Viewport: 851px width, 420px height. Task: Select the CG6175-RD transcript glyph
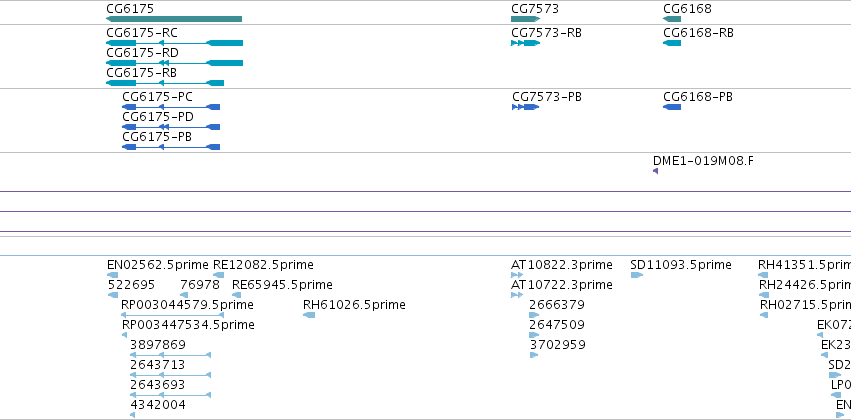(174, 63)
